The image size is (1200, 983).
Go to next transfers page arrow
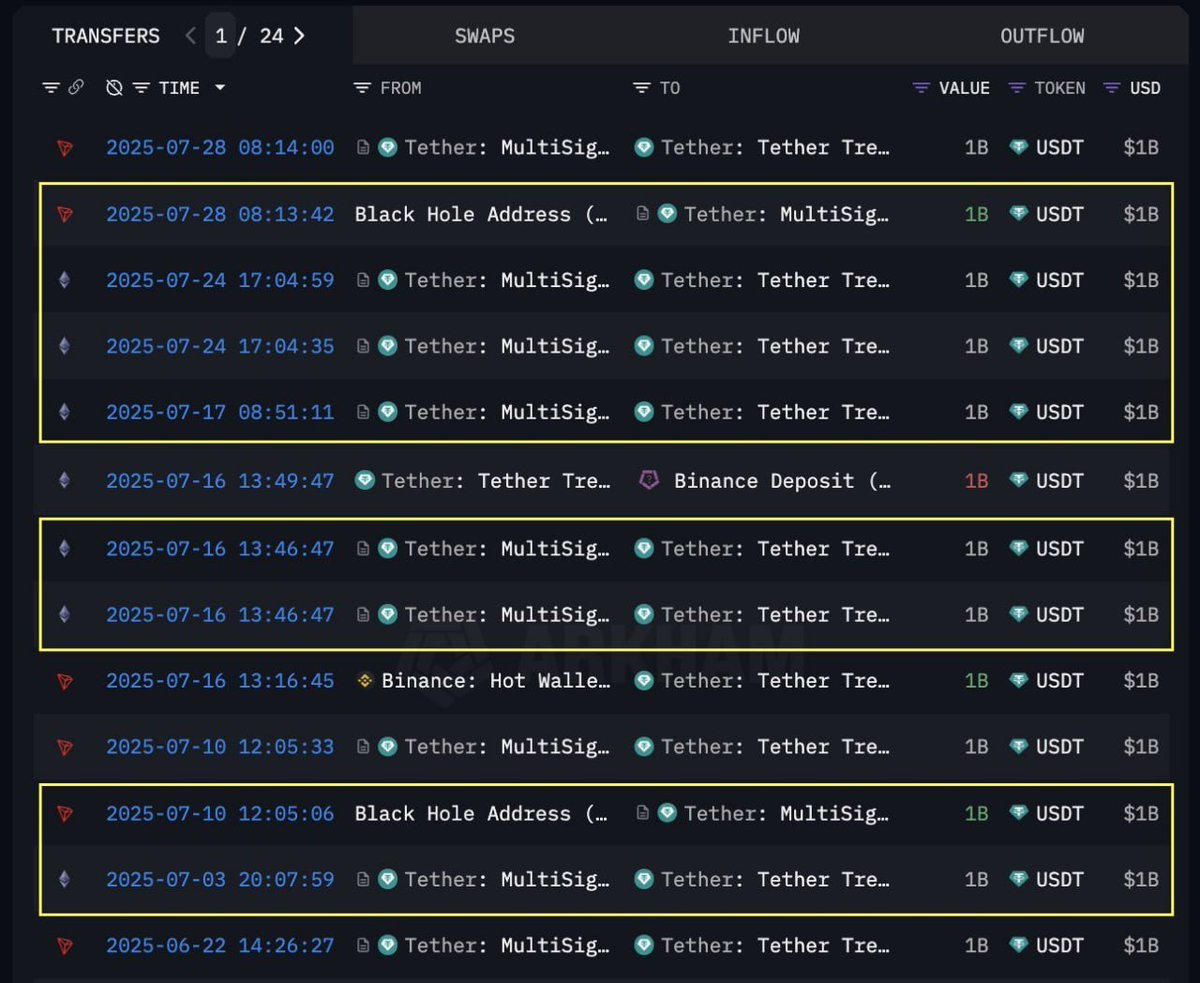(x=299, y=36)
